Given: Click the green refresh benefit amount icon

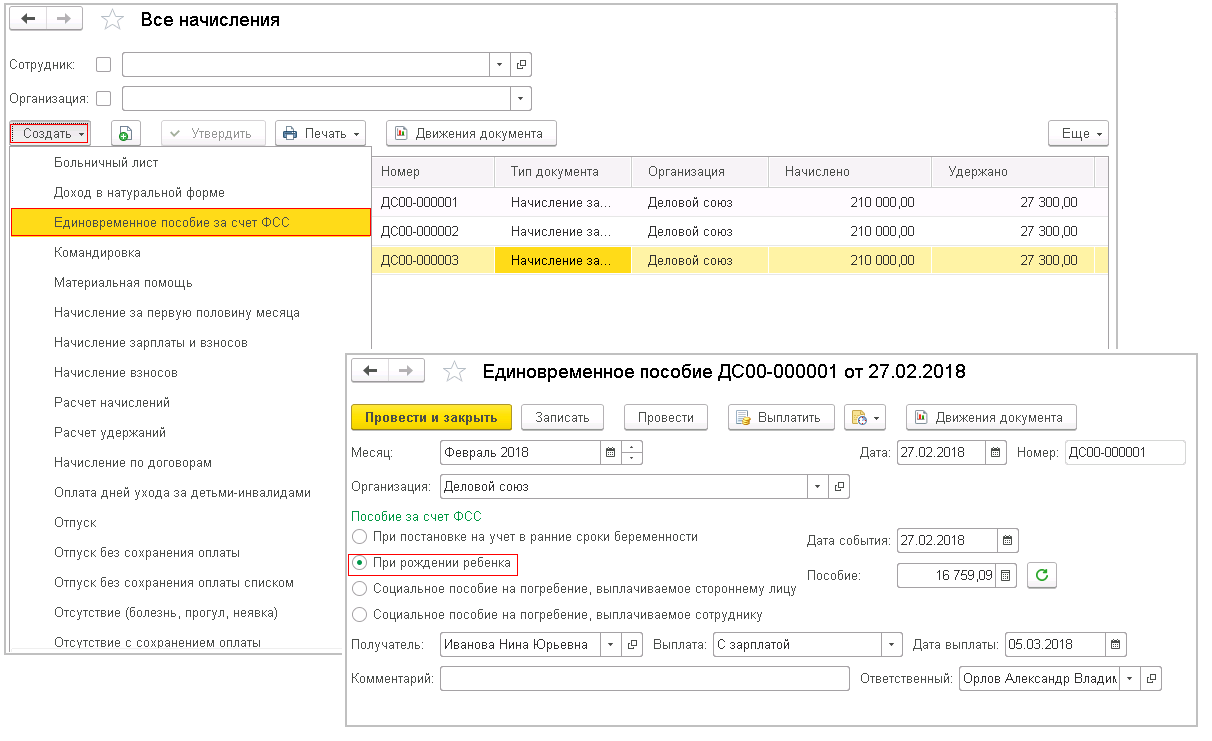Looking at the screenshot, I should (x=1044, y=576).
